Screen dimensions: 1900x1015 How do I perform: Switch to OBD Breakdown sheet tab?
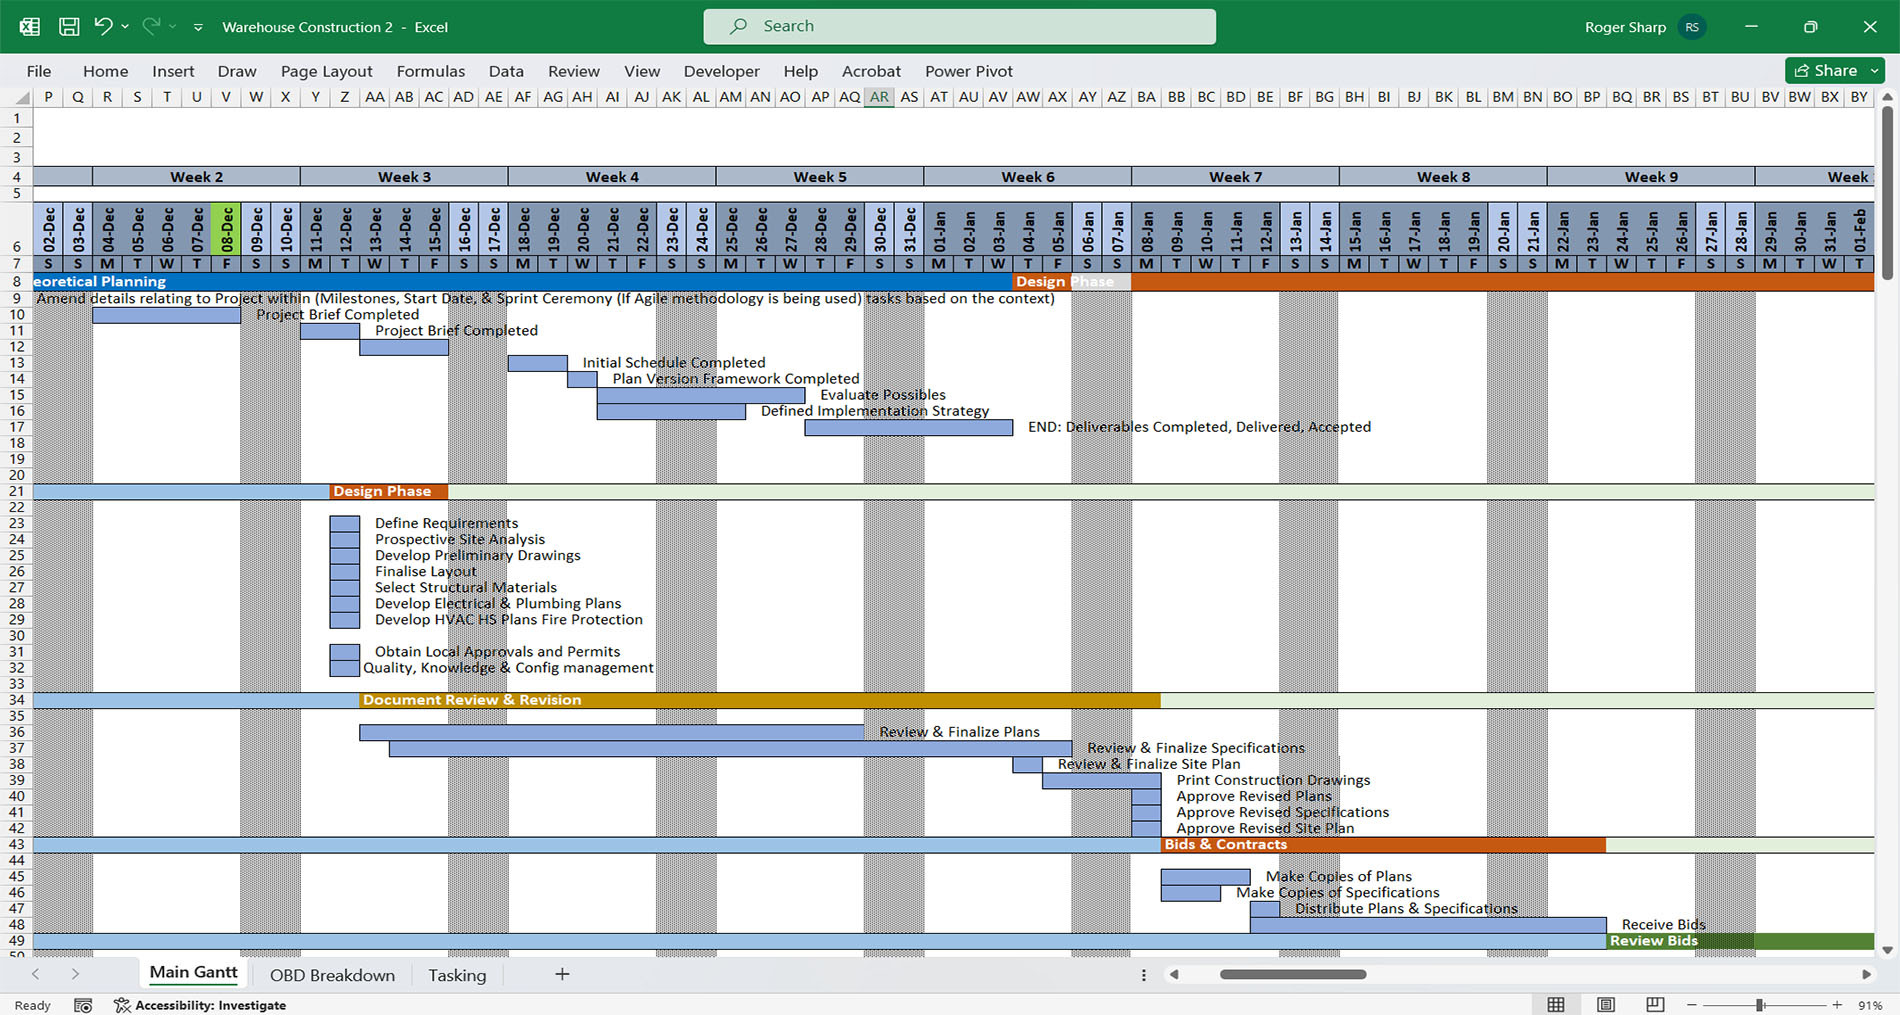click(x=332, y=975)
